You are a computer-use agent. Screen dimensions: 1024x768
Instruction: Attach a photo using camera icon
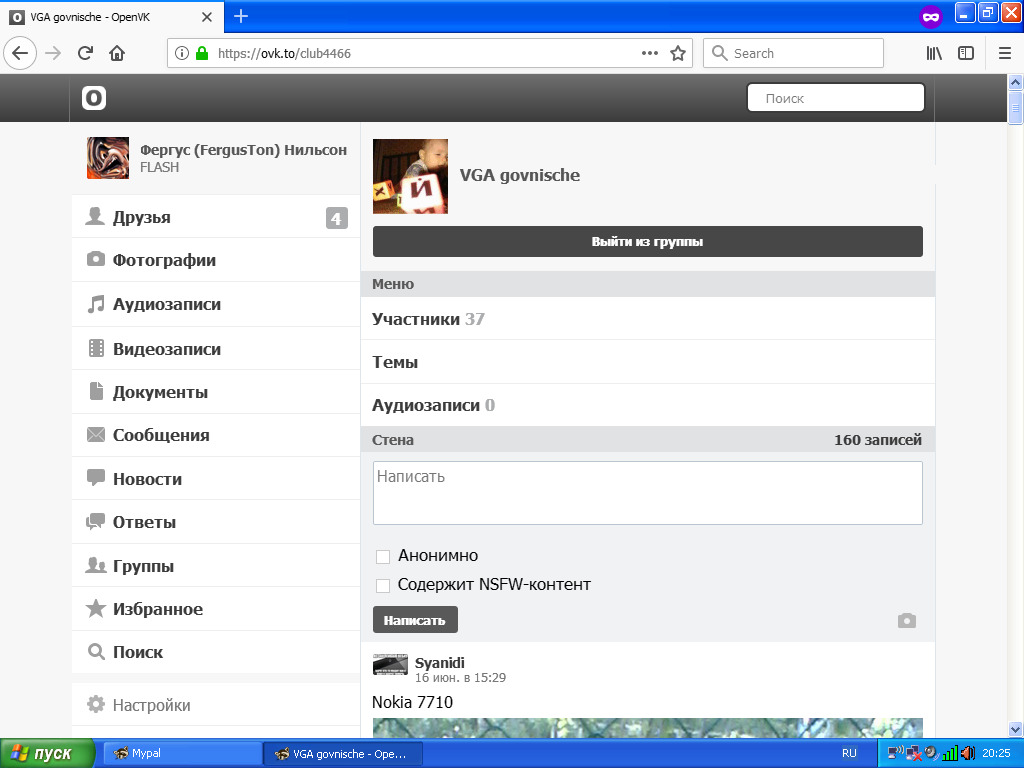click(x=906, y=620)
